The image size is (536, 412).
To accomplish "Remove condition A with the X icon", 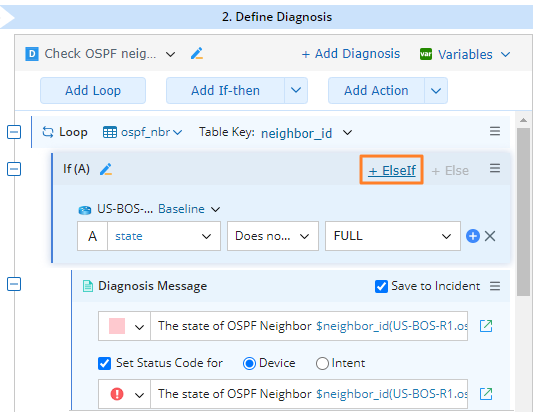I will coord(490,236).
